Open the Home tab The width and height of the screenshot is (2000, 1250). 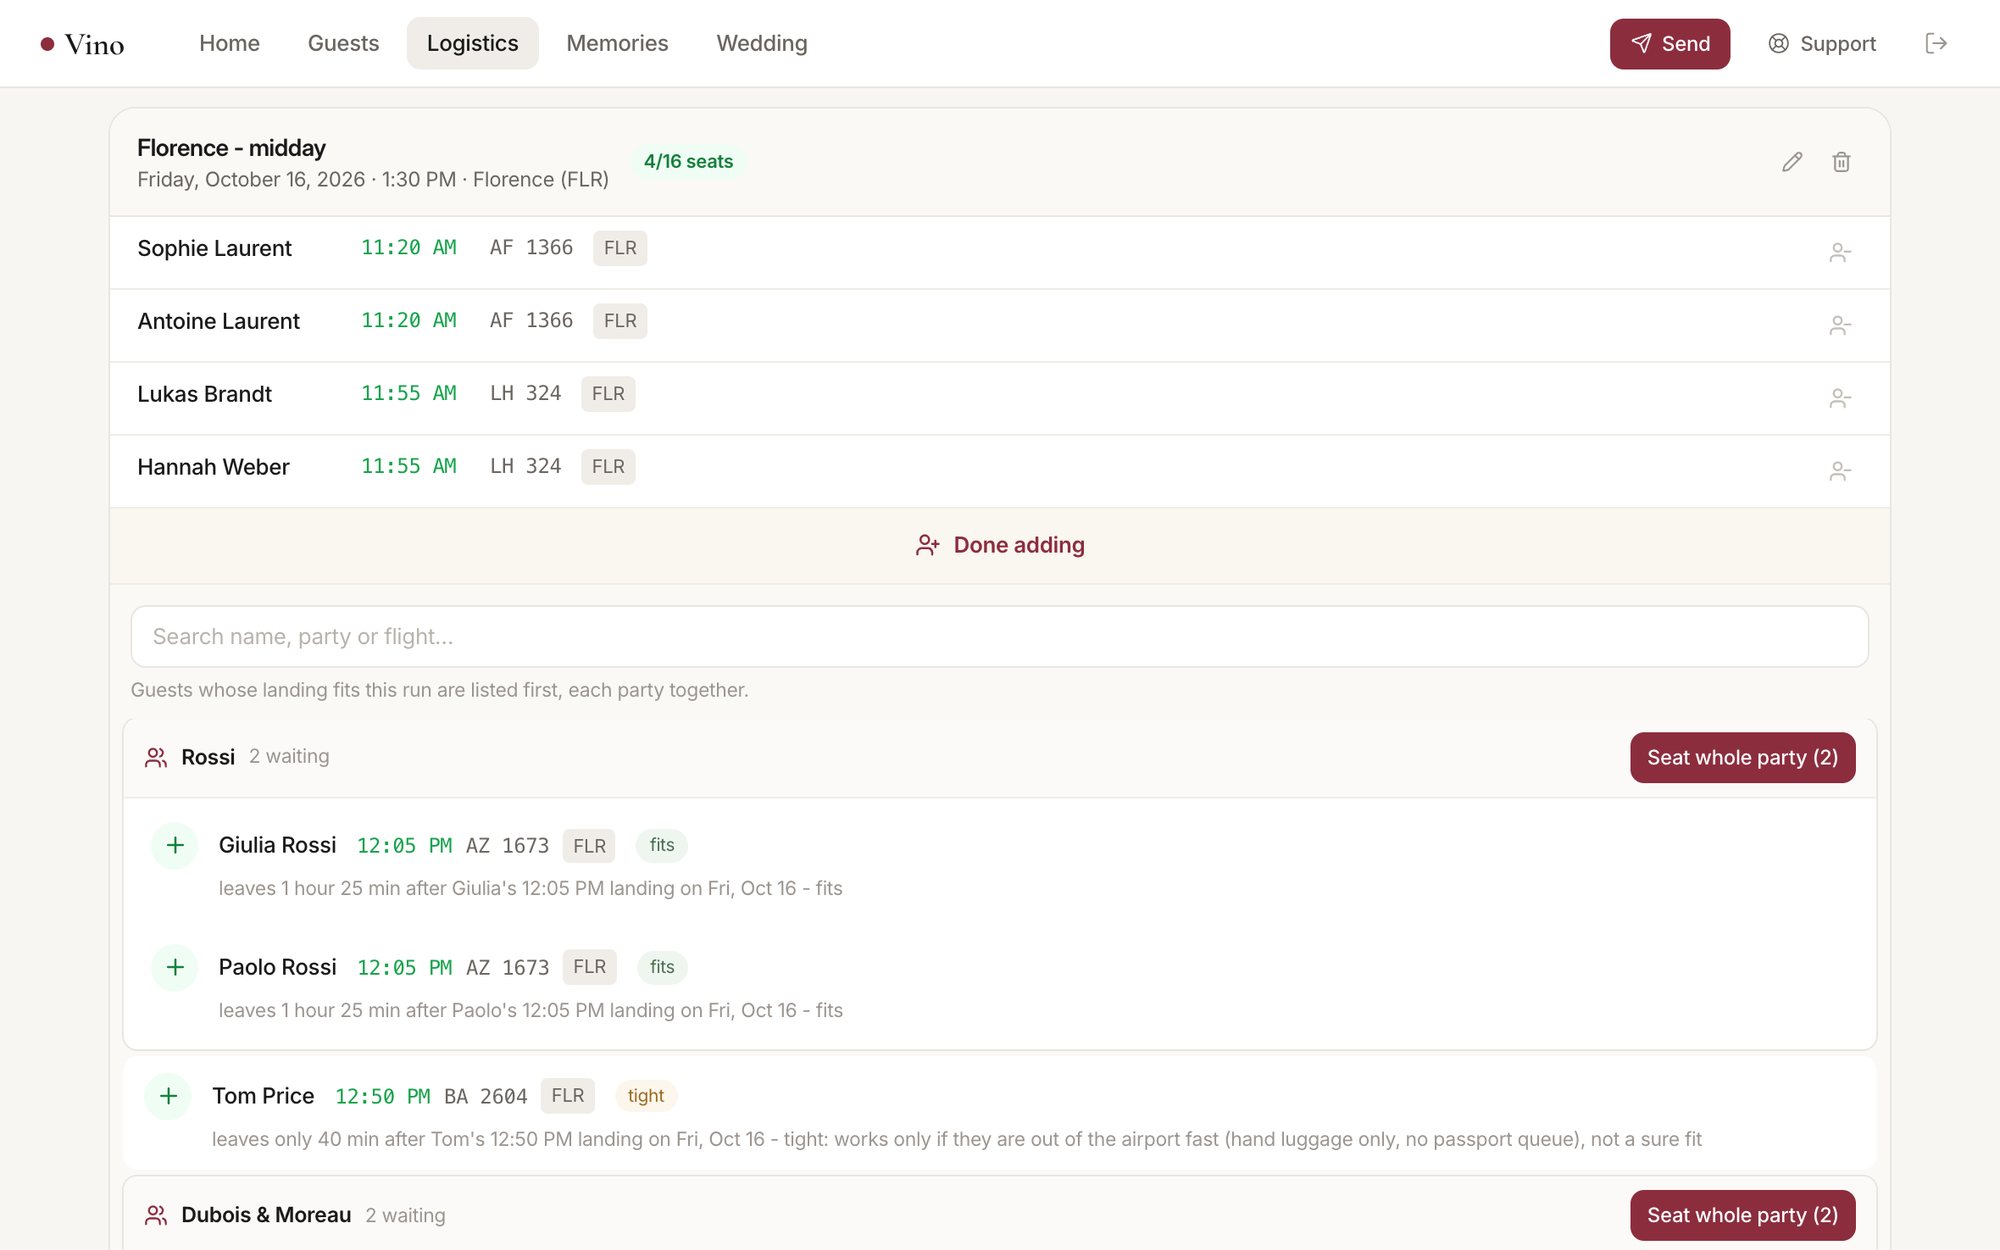coord(229,43)
